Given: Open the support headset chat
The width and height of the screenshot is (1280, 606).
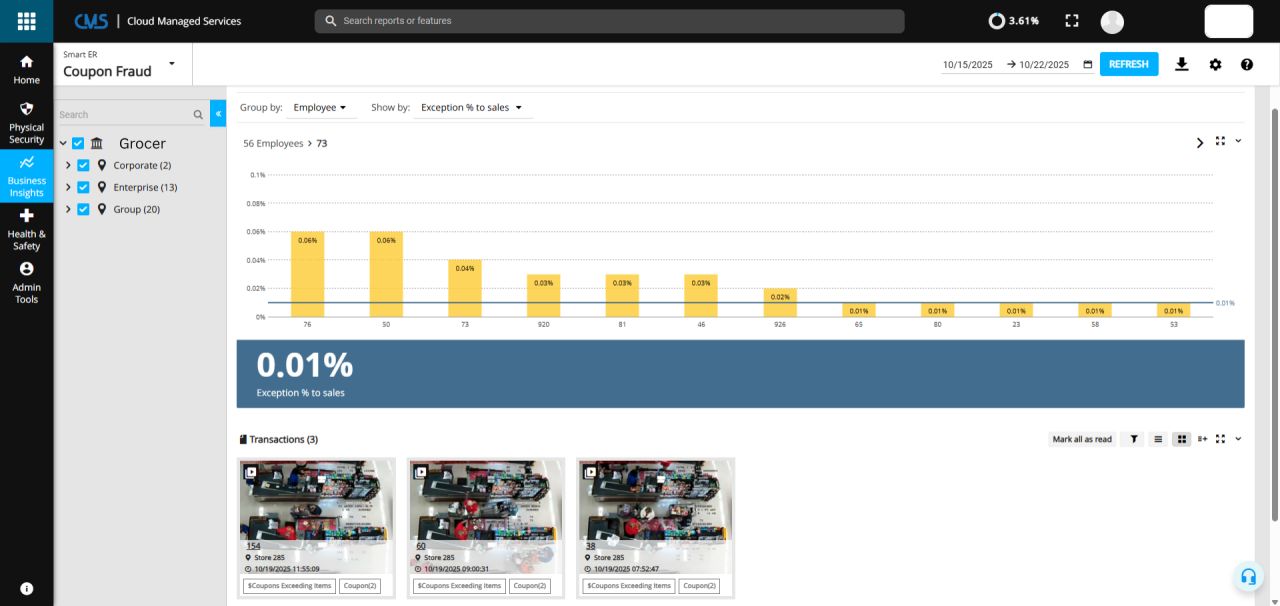Looking at the screenshot, I should coord(1248,576).
